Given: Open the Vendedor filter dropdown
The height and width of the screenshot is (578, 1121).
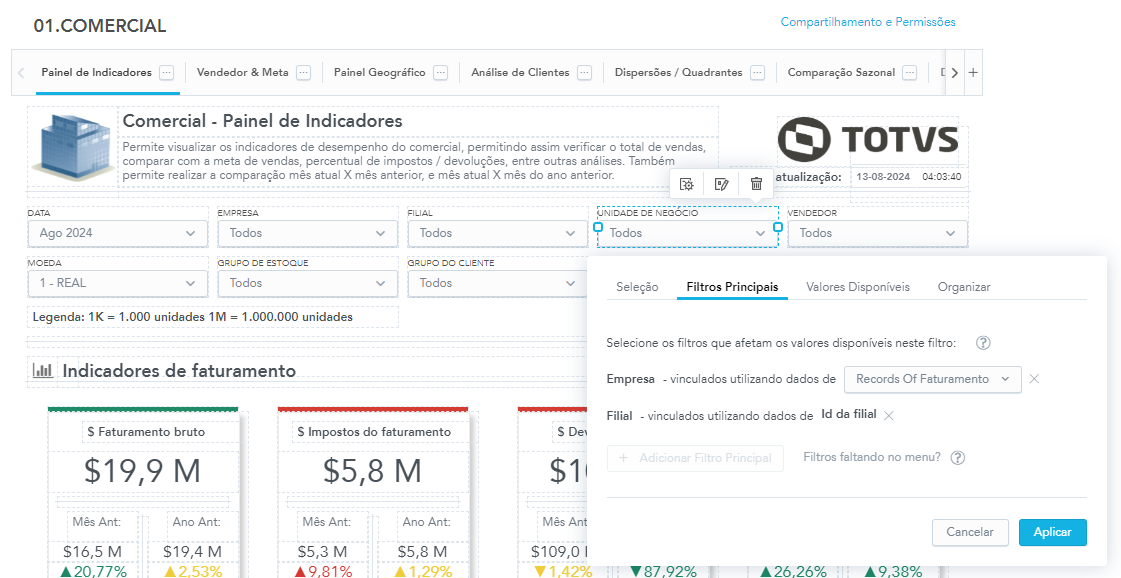Looking at the screenshot, I should pyautogui.click(x=877, y=233).
